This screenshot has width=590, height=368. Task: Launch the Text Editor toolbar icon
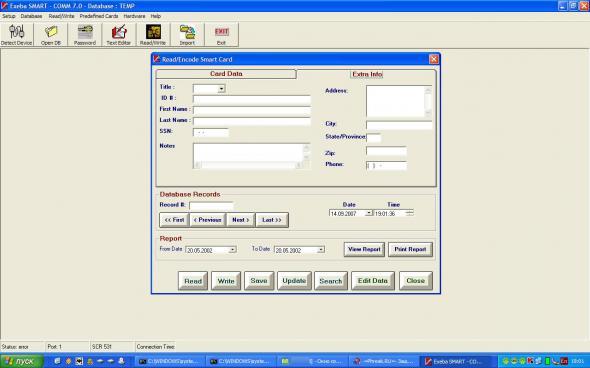click(119, 35)
